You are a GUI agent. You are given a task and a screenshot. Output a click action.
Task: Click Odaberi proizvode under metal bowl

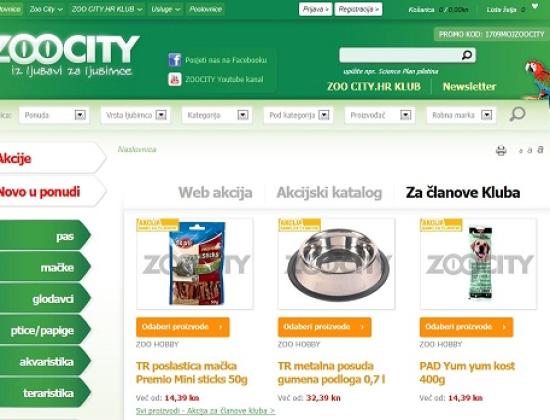point(324,327)
